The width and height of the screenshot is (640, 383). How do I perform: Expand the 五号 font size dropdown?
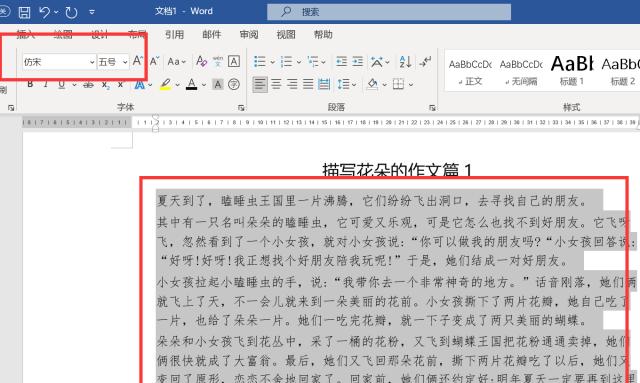coord(125,62)
